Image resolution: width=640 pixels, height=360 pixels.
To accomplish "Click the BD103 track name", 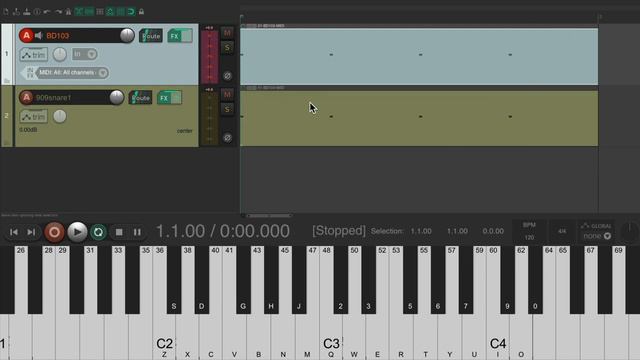I will point(58,36).
